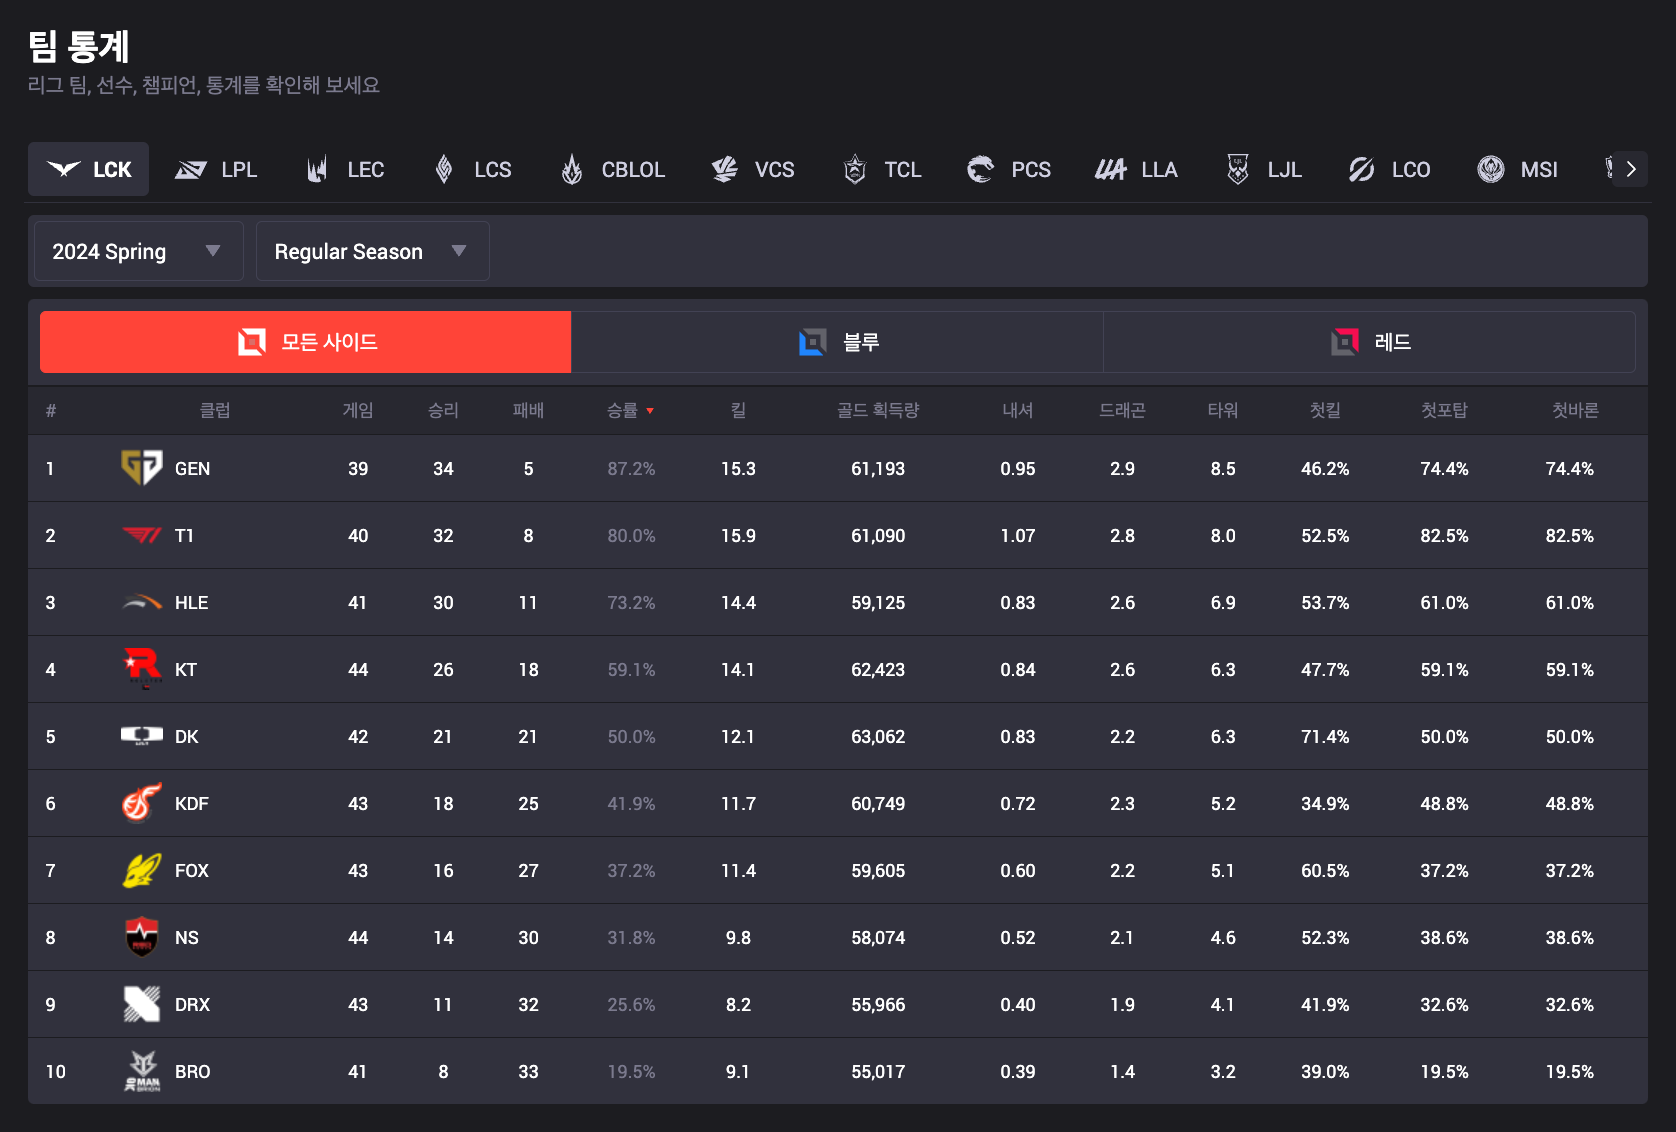Sort table by 승리 column header
The width and height of the screenshot is (1676, 1132).
pyautogui.click(x=443, y=410)
